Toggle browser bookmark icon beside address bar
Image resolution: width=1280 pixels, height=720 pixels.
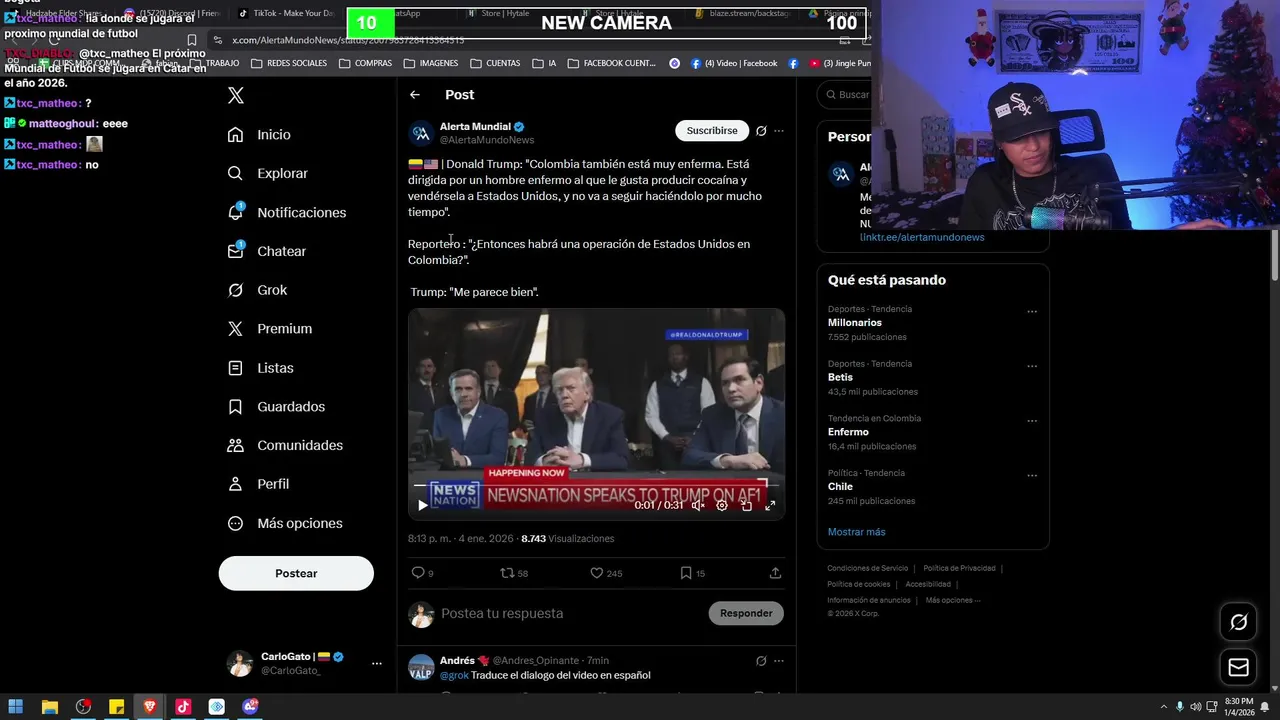coord(192,40)
